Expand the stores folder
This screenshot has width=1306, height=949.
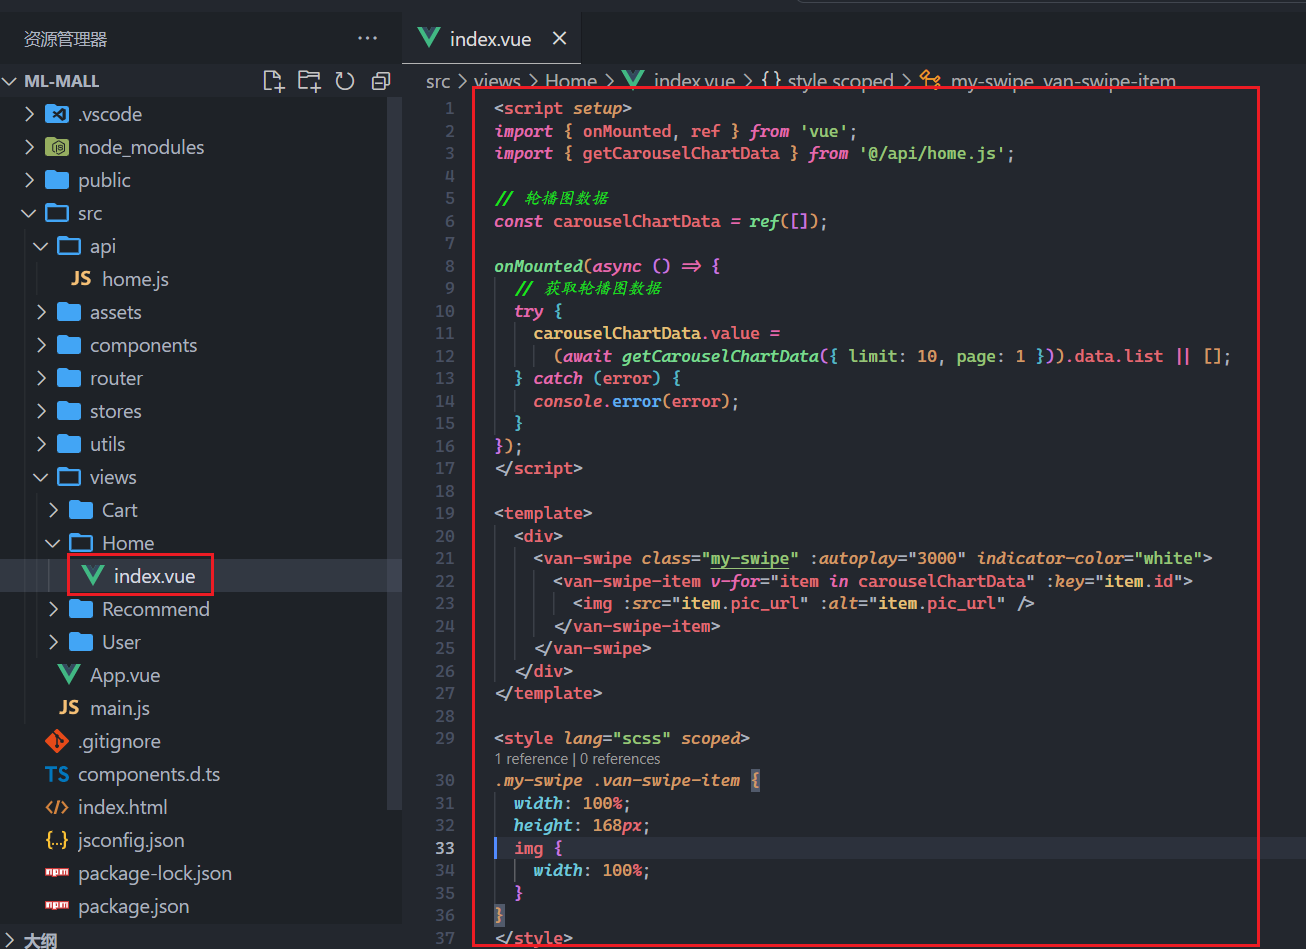click(41, 411)
